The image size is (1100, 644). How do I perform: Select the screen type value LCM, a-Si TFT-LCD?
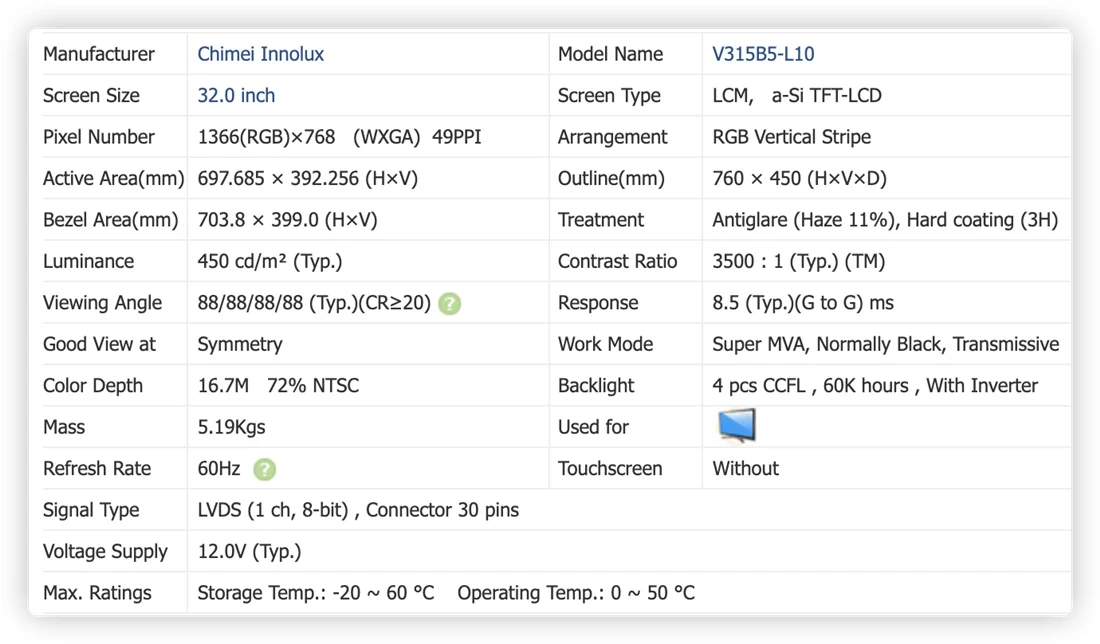[797, 95]
